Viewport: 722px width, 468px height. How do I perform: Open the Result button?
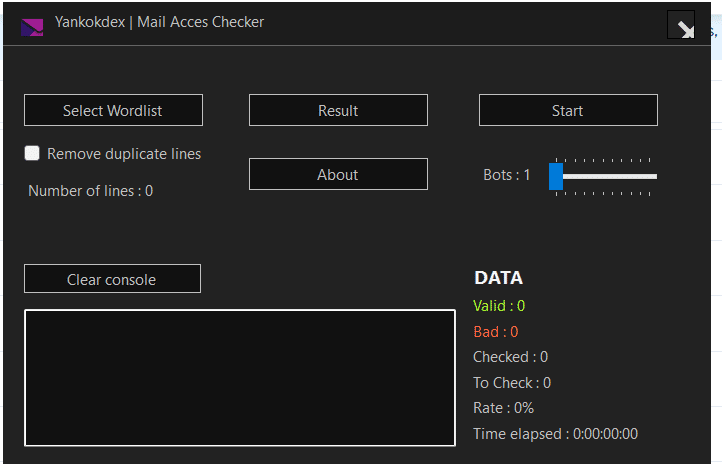pos(338,110)
